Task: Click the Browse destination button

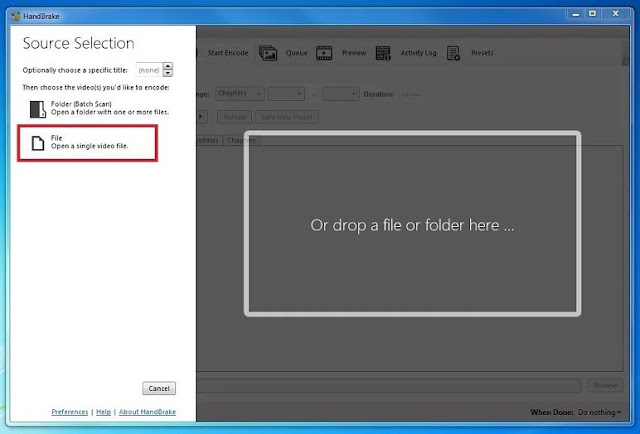Action: click(x=605, y=385)
